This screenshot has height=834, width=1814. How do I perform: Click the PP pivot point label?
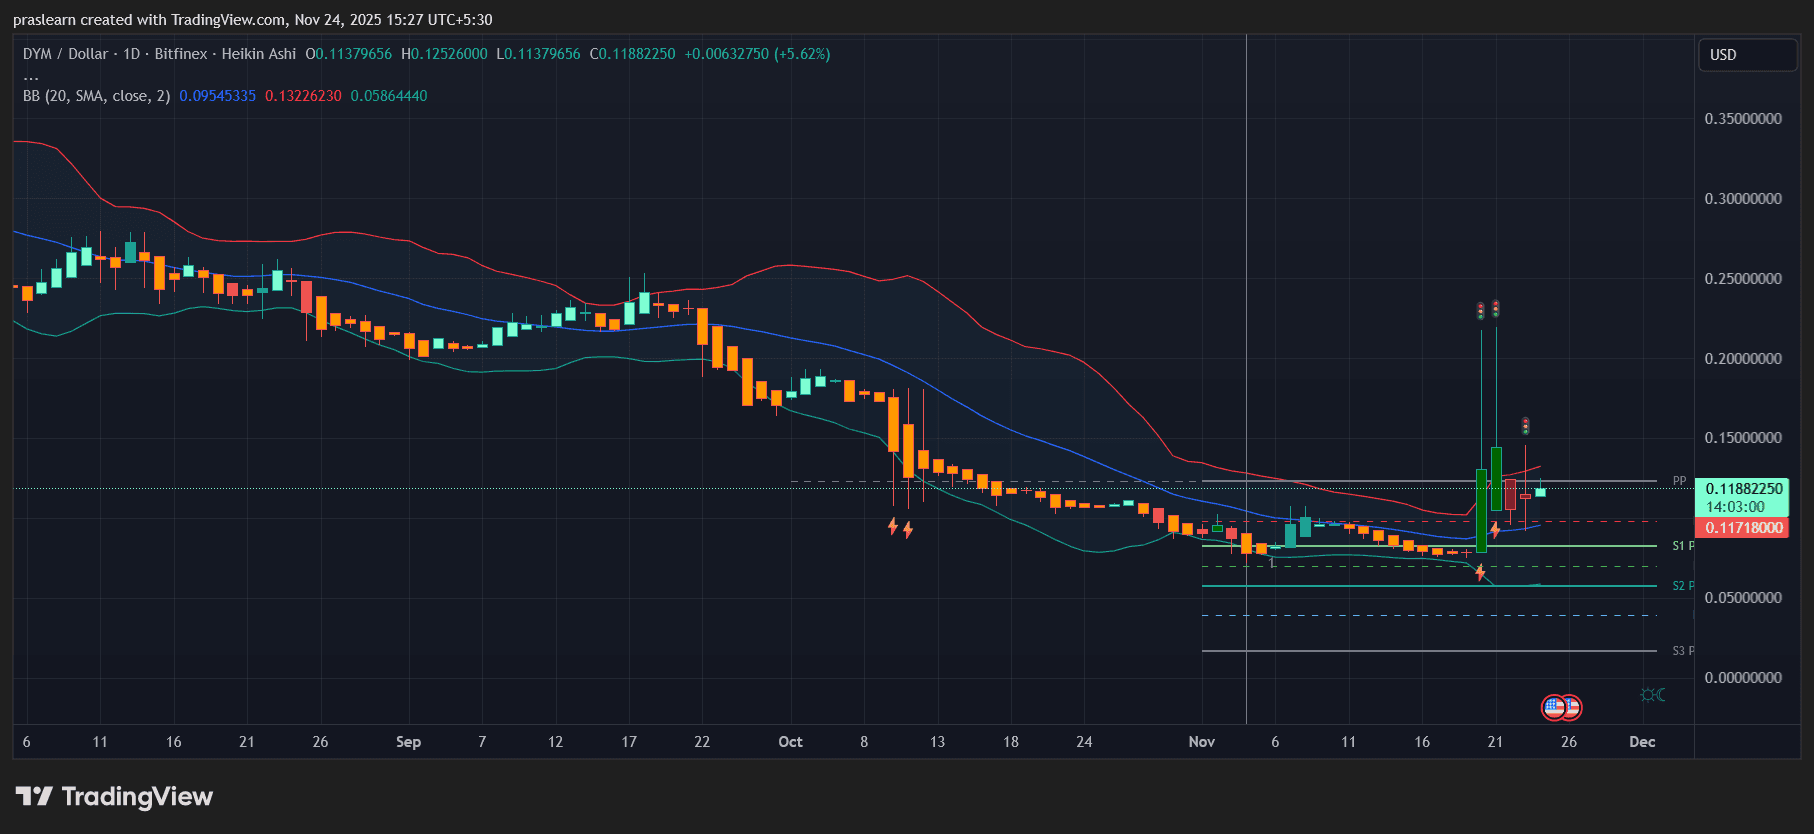coord(1679,481)
